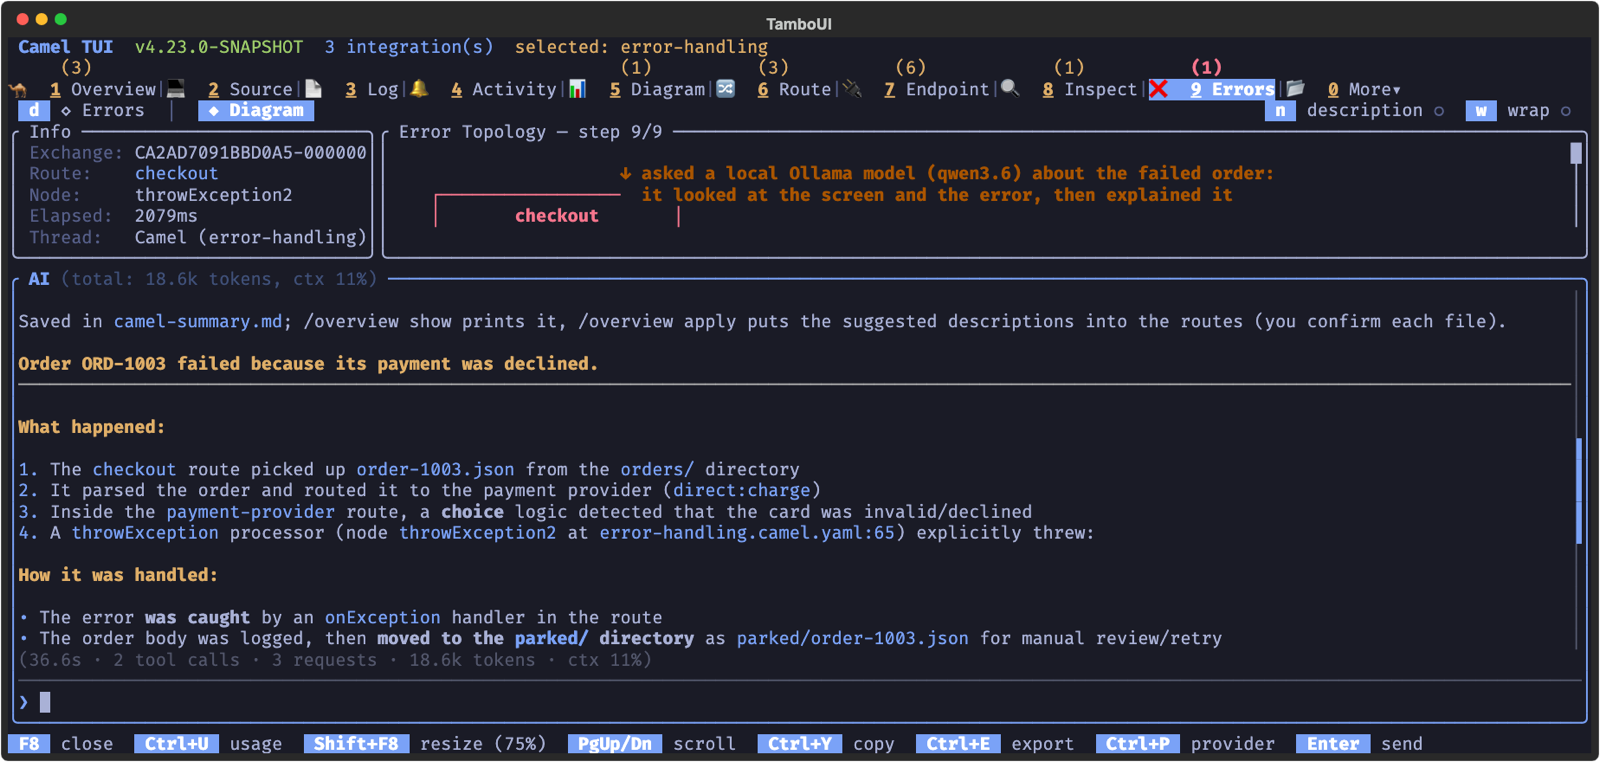Image resolution: width=1600 pixels, height=762 pixels.
Task: Go to the 4 Activity tab
Action: coord(503,89)
